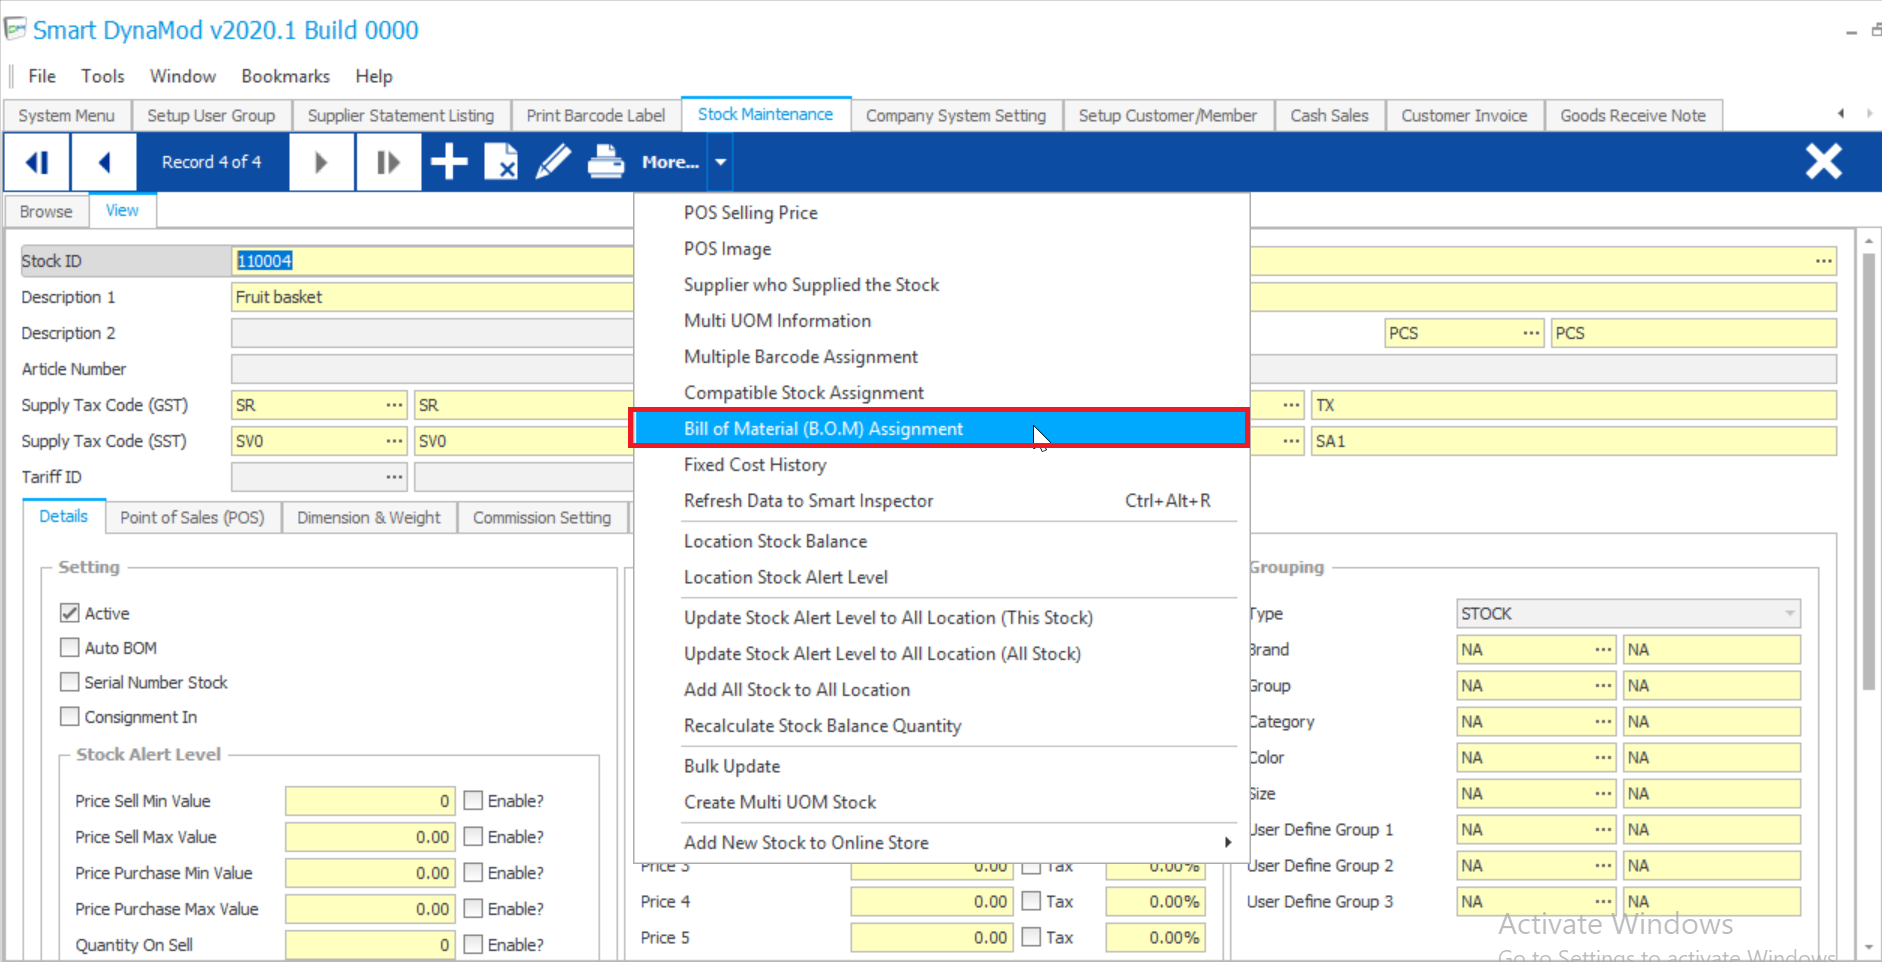Enable Price Purchase Min Value alert
1882x962 pixels.
[x=473, y=873]
